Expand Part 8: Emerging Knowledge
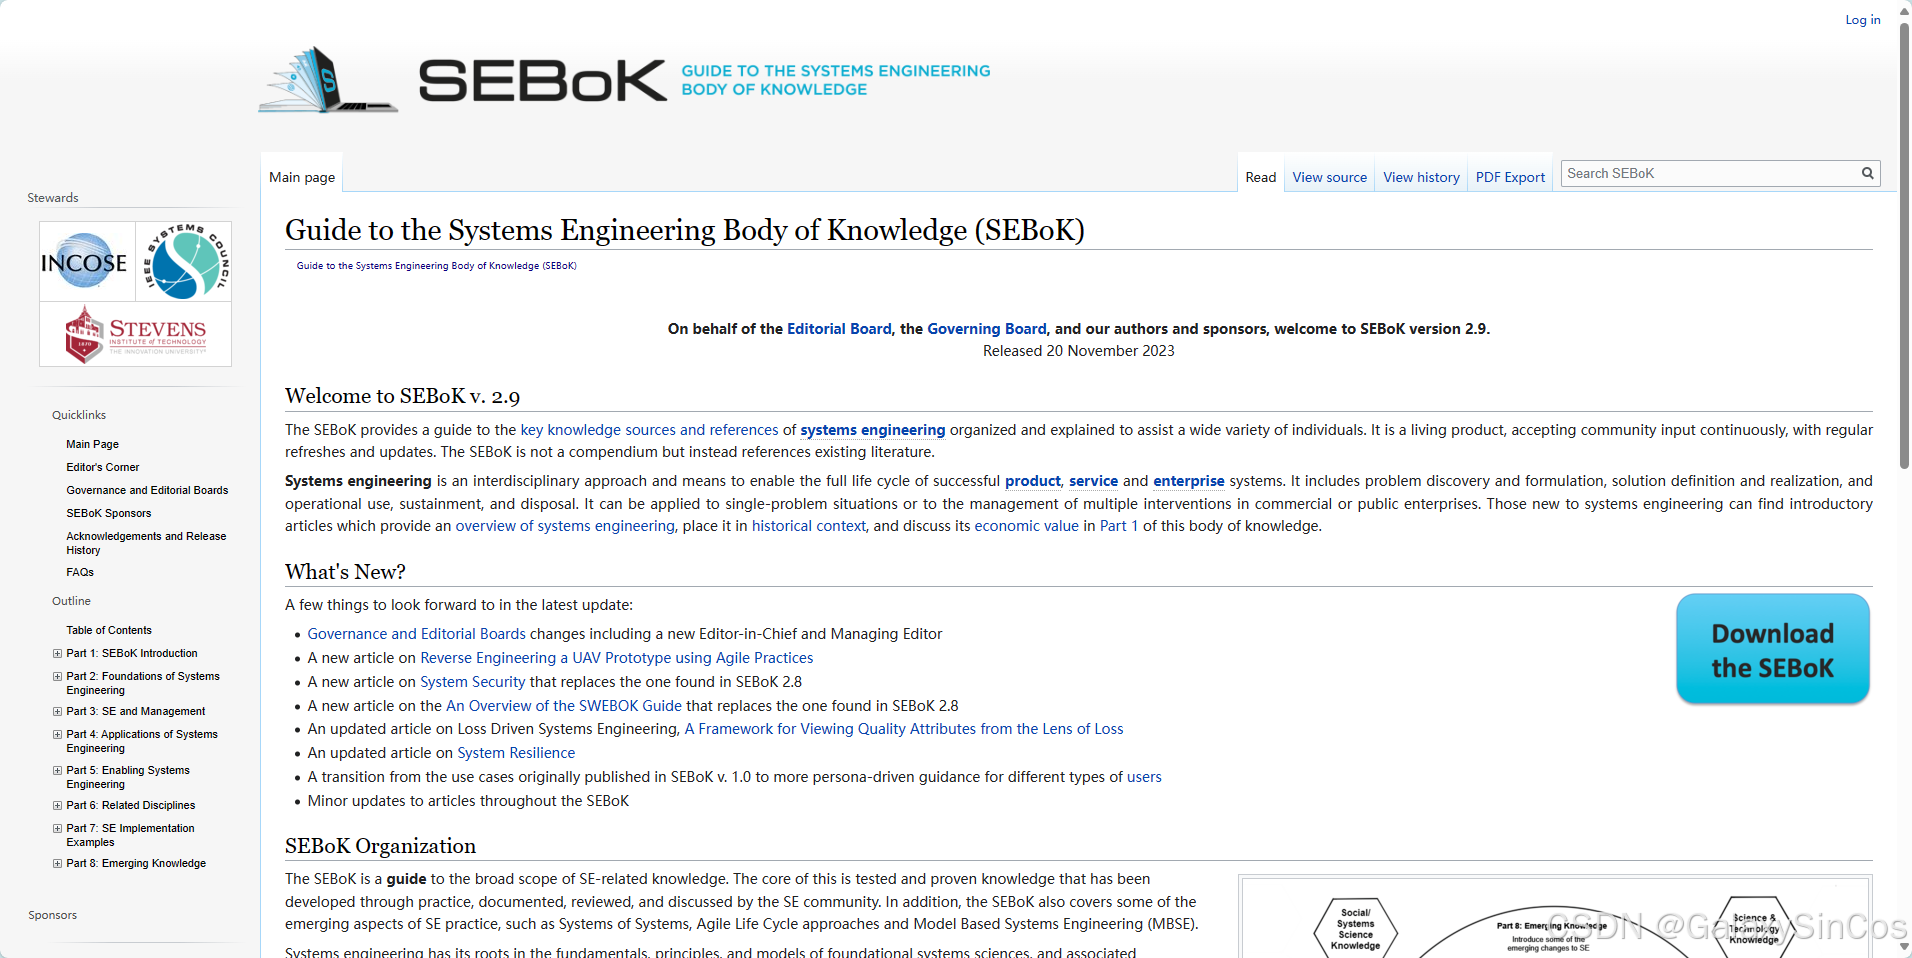The height and width of the screenshot is (958, 1912). coord(57,864)
